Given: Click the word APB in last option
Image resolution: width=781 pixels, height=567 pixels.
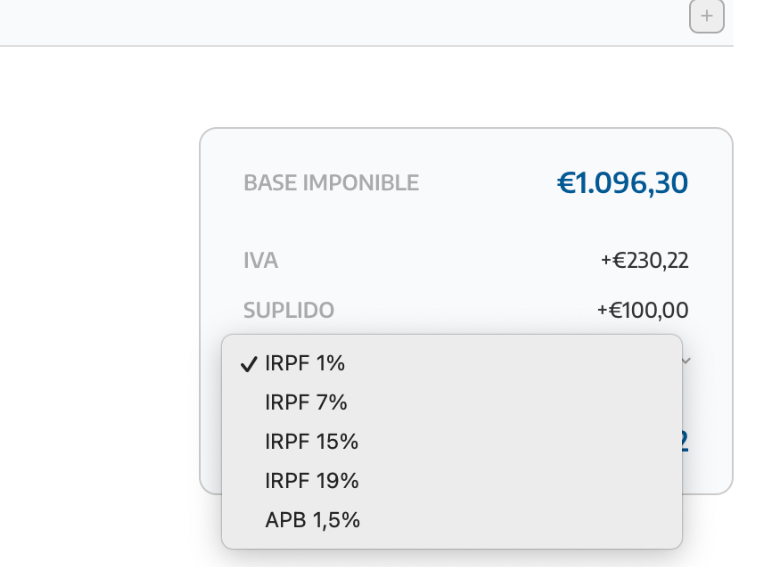Looking at the screenshot, I should [x=284, y=520].
